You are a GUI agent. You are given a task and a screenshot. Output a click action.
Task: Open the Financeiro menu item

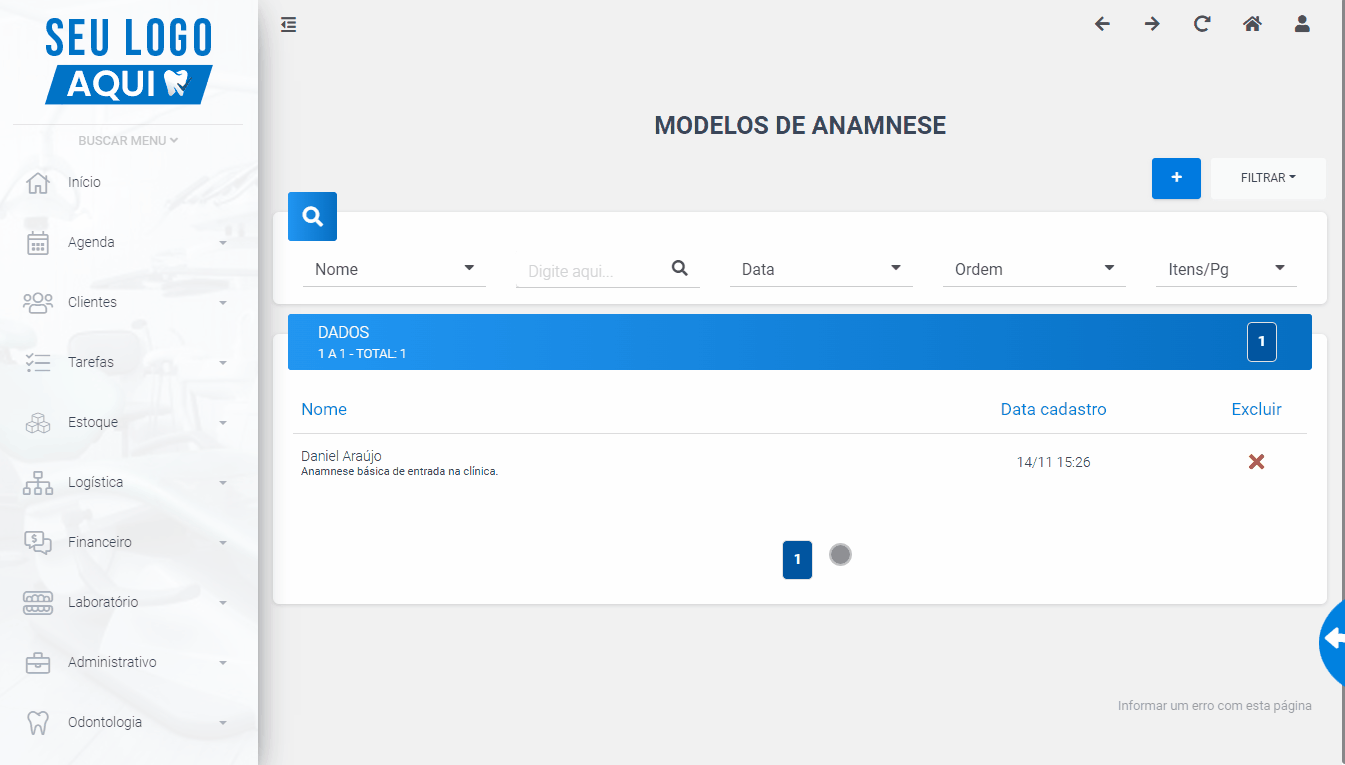pos(100,542)
